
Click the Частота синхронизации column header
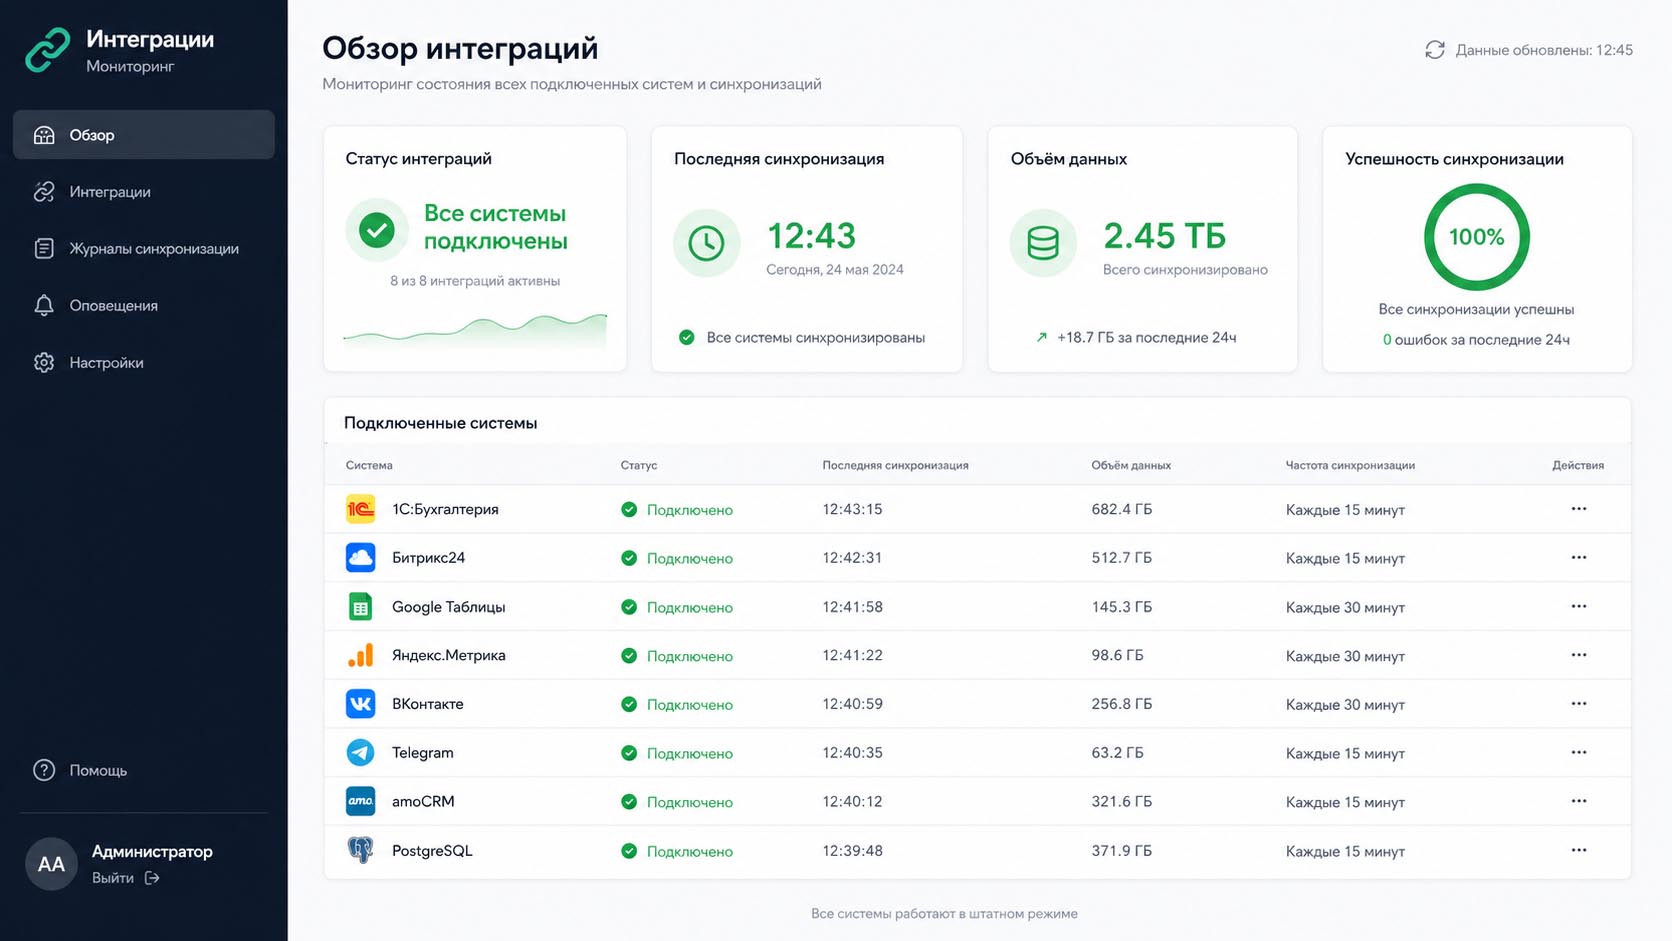pos(1350,465)
